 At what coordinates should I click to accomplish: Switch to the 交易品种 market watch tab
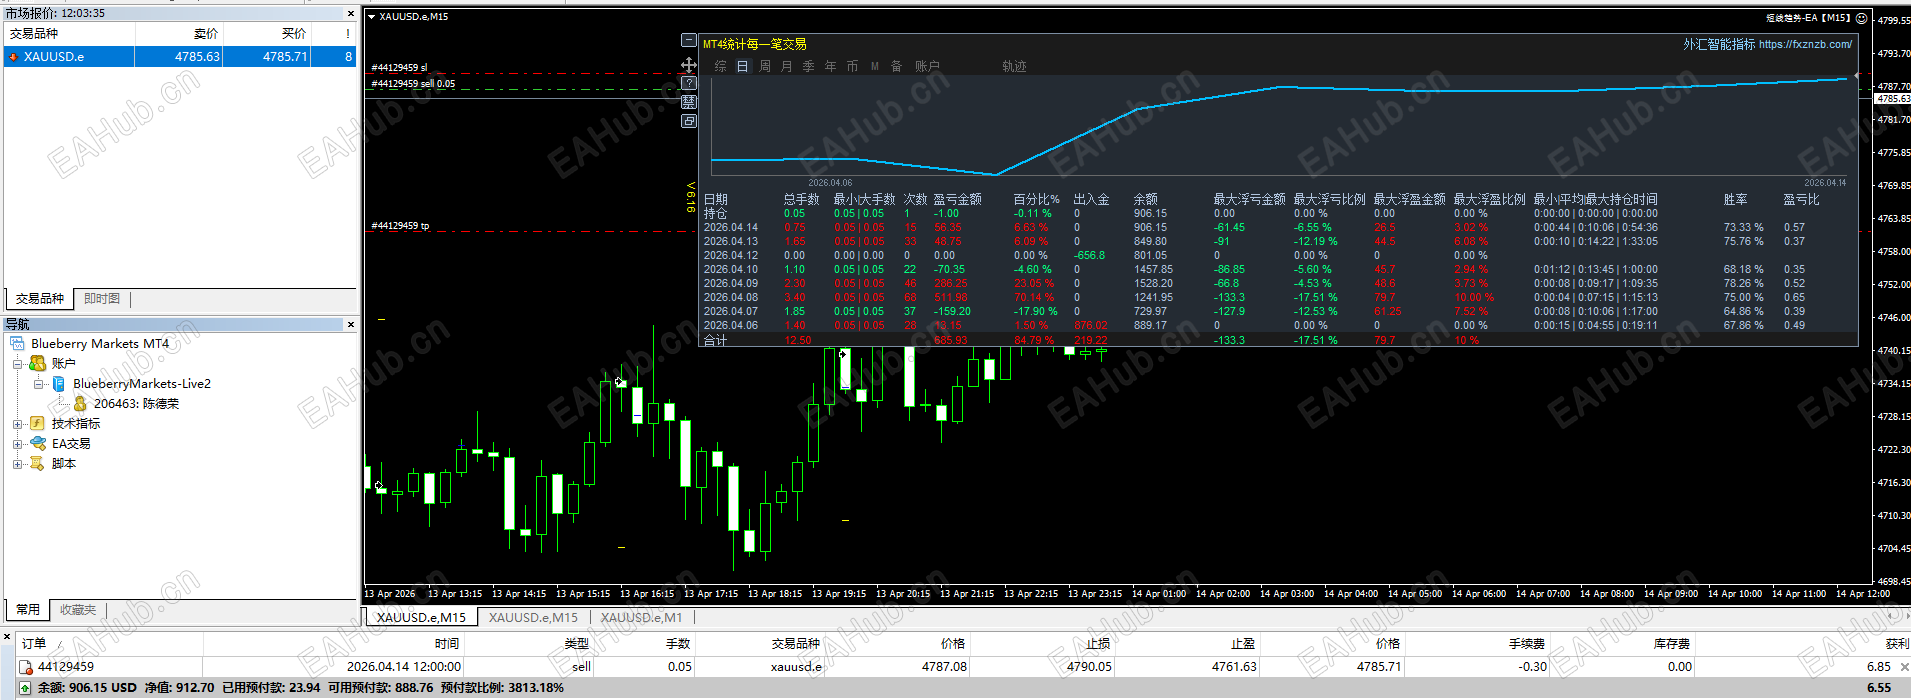click(40, 299)
